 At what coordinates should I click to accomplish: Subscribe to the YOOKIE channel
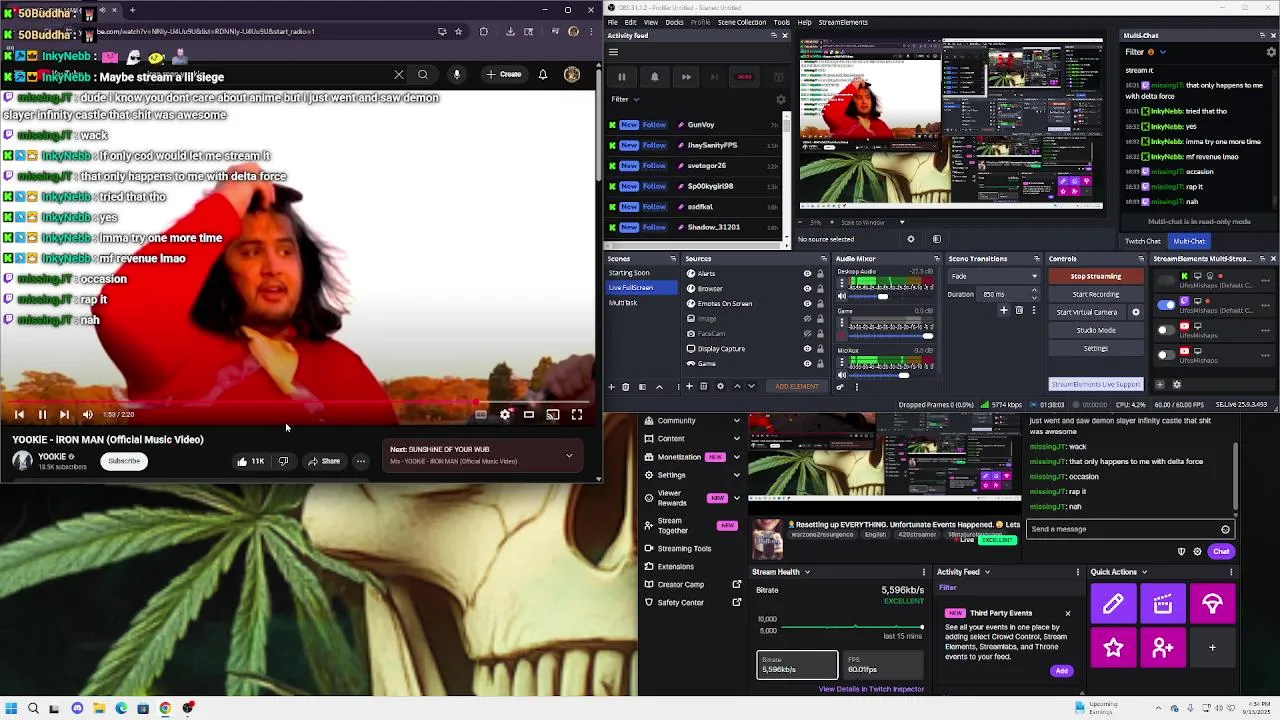(124, 461)
